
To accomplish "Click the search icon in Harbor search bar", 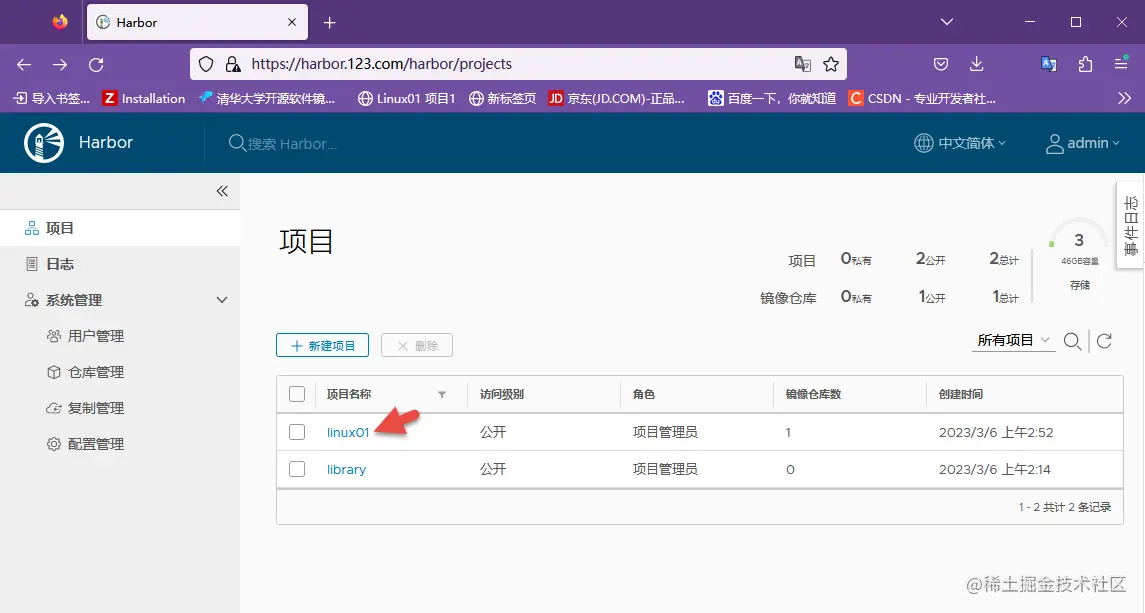I will (x=237, y=142).
